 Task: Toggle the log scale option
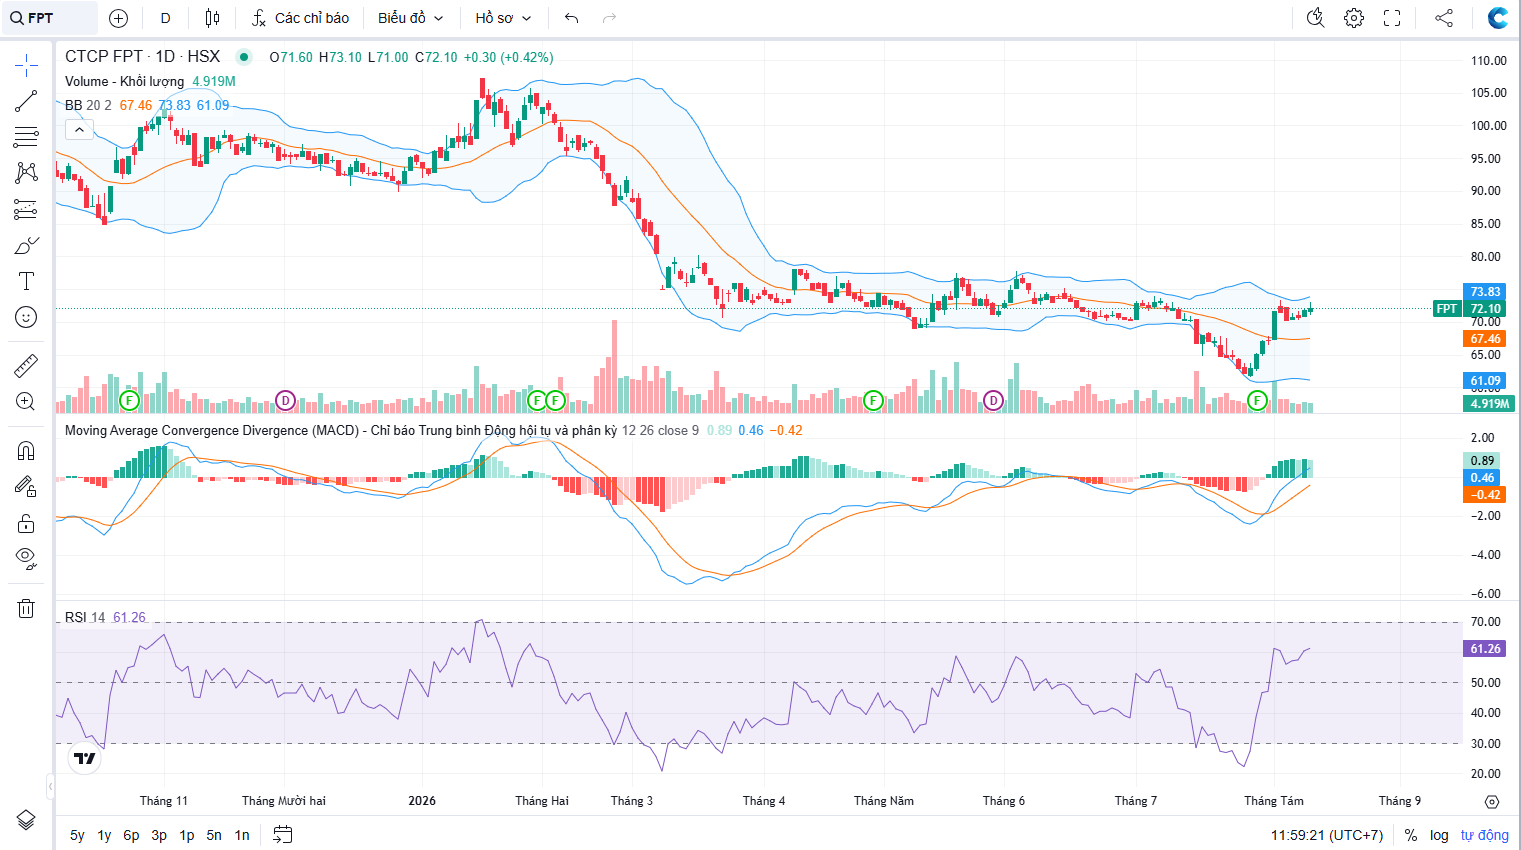[x=1439, y=835]
